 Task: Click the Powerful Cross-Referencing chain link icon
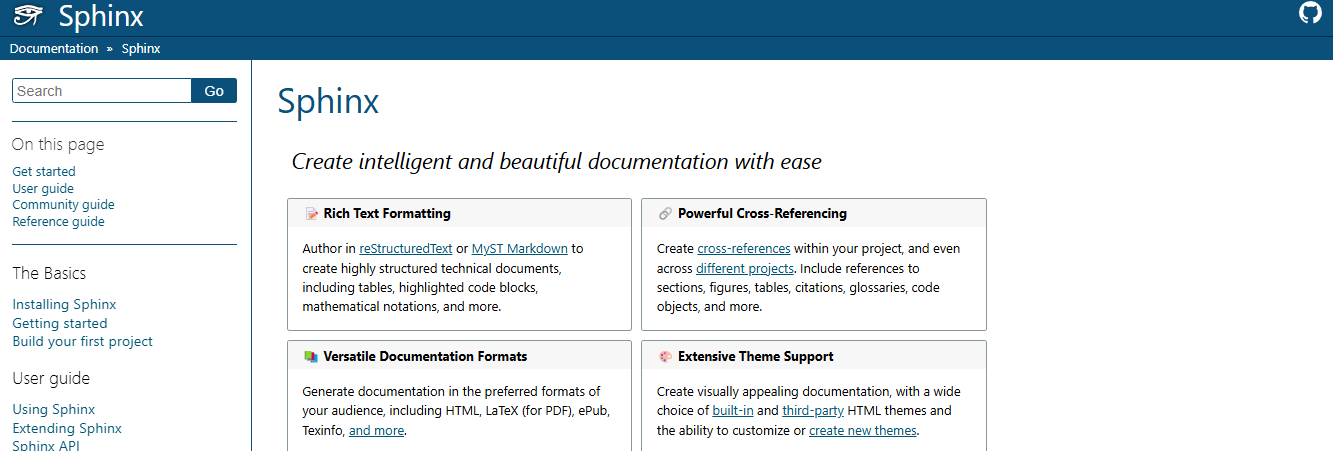coord(665,214)
